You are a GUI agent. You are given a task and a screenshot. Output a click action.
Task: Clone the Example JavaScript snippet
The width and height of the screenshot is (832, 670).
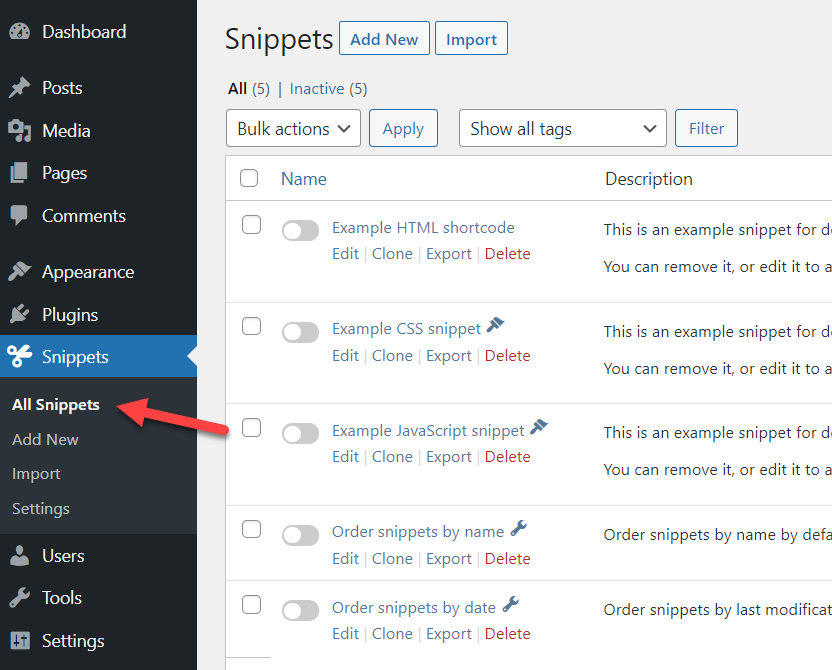pos(392,457)
